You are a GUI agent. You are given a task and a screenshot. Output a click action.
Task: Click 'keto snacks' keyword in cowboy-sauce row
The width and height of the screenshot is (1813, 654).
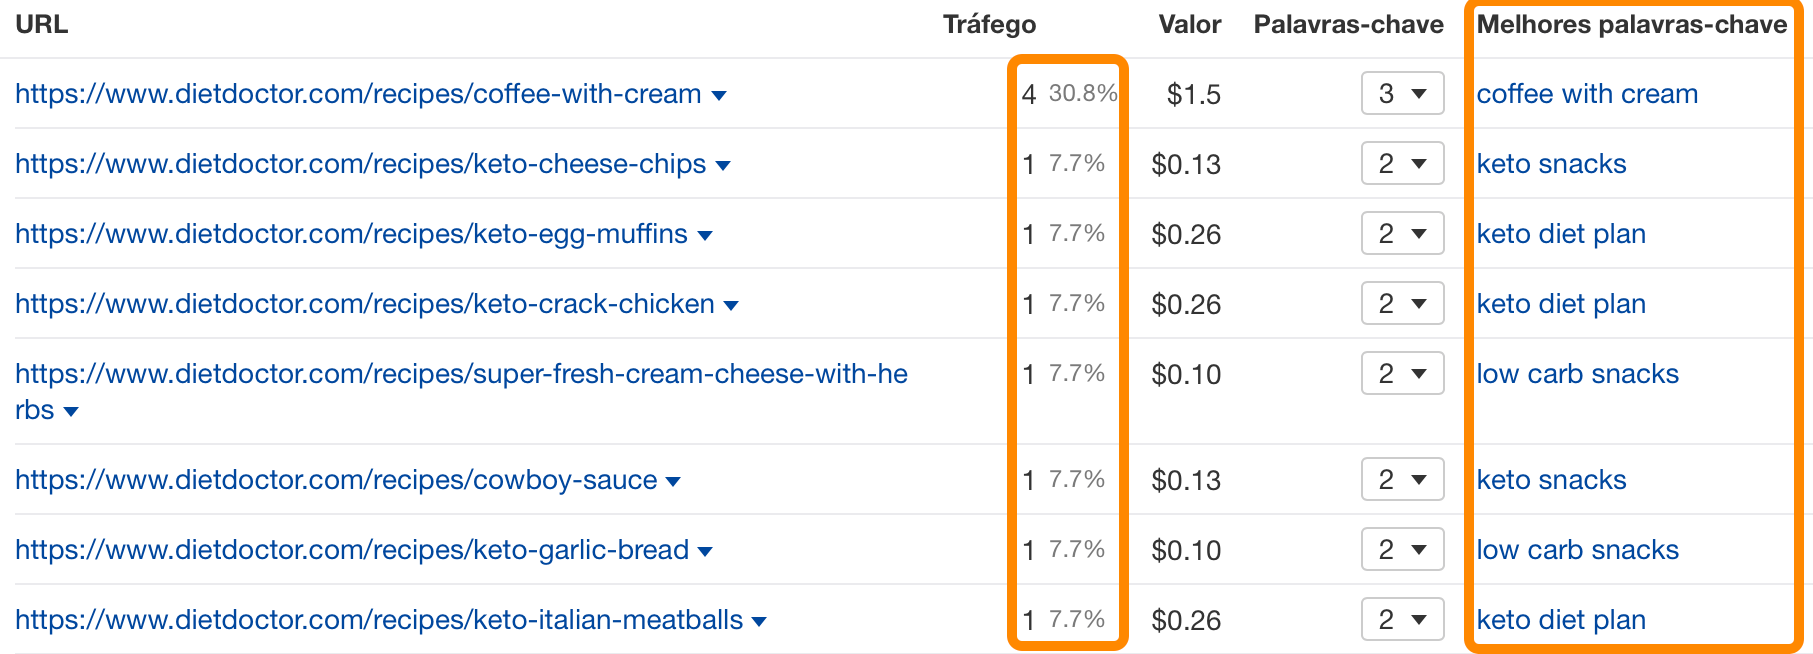tap(1551, 480)
